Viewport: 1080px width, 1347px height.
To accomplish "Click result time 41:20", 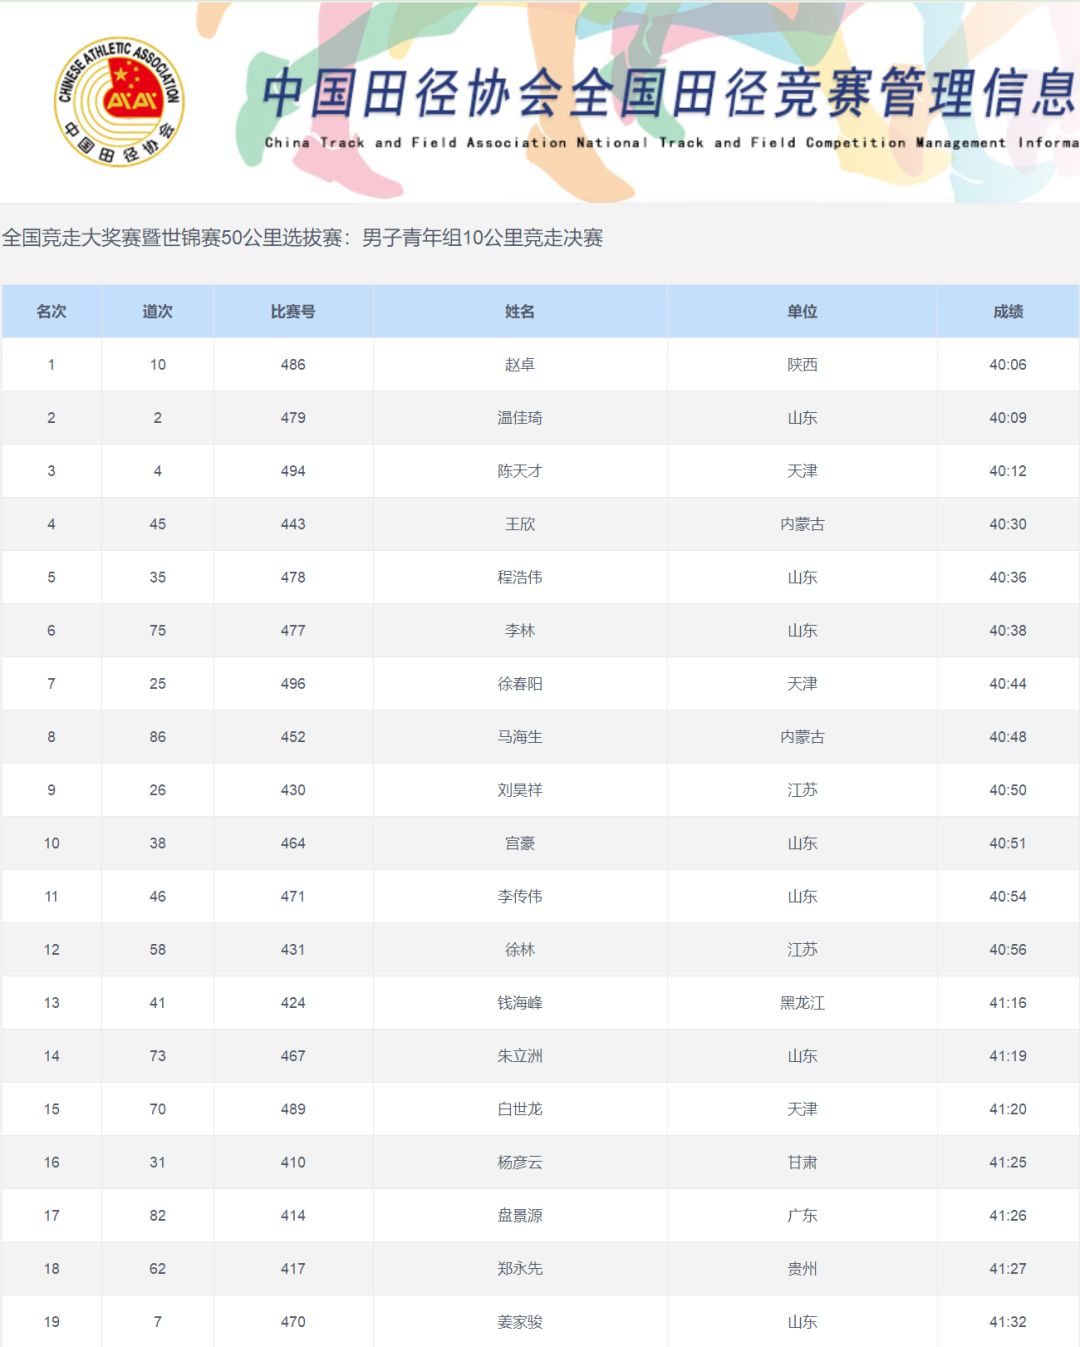I will coord(1008,1109).
